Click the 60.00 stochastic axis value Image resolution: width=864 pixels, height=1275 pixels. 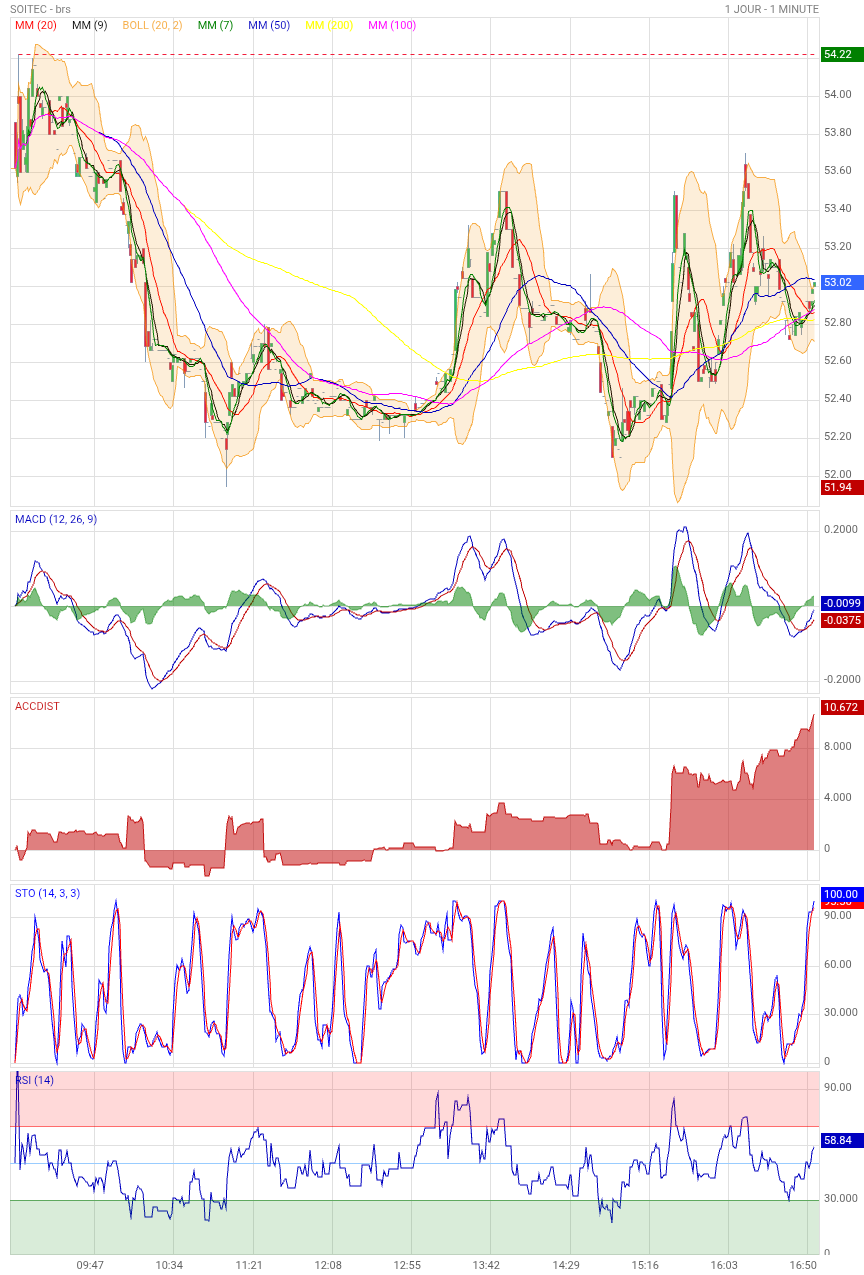point(838,965)
